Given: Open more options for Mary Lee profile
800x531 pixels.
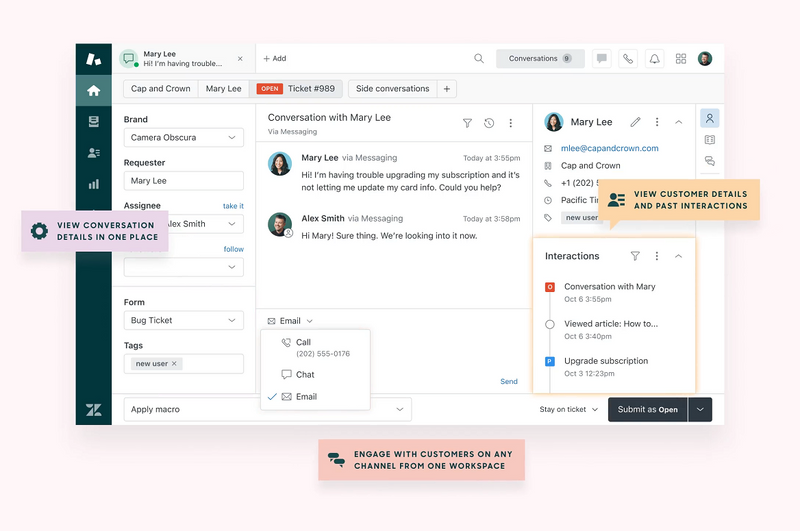Looking at the screenshot, I should 657,122.
